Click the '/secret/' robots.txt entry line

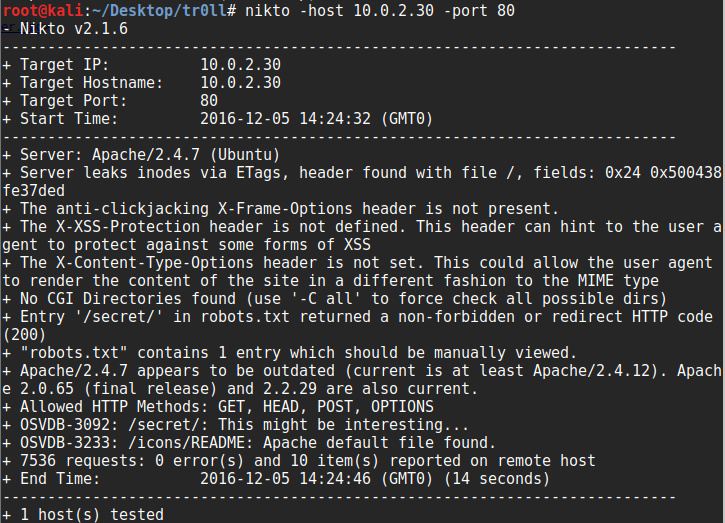click(357, 326)
